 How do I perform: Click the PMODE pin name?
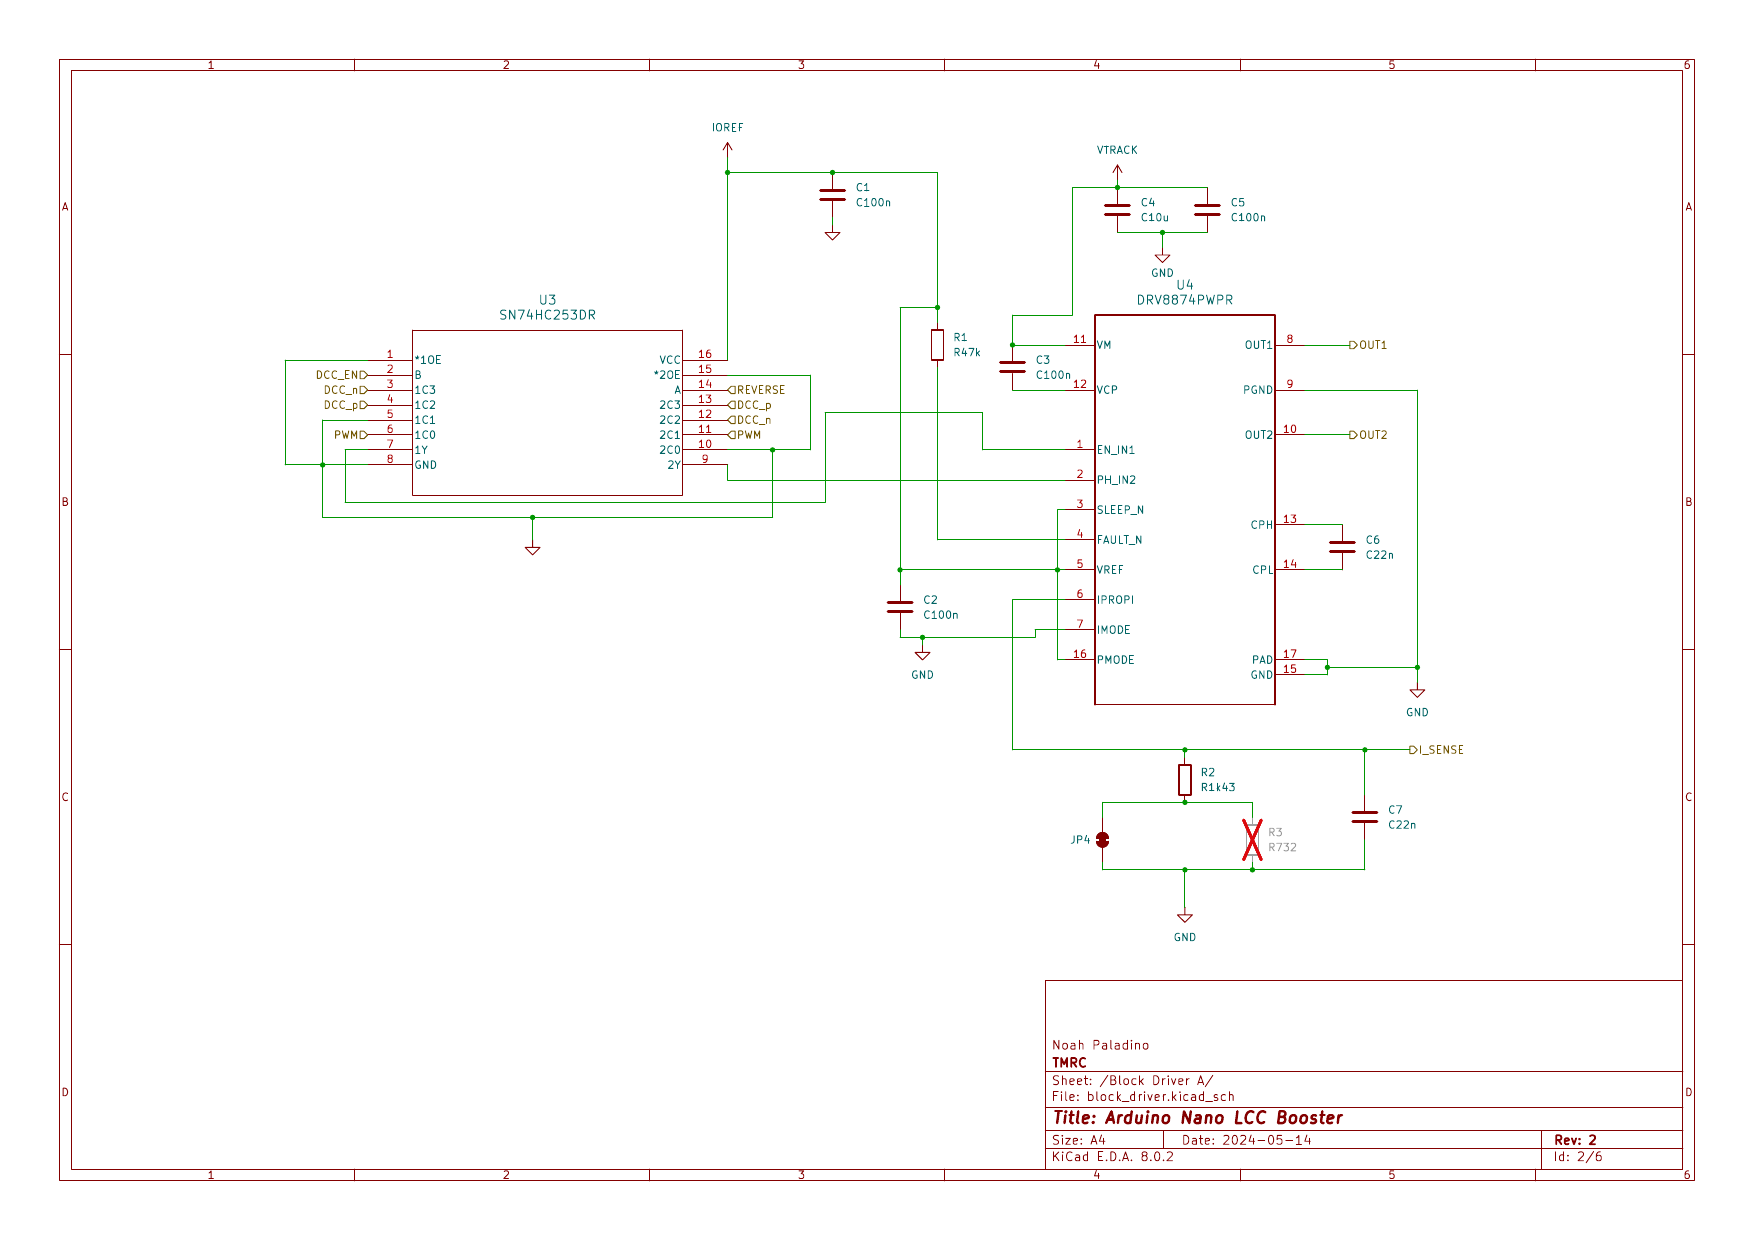[1116, 660]
